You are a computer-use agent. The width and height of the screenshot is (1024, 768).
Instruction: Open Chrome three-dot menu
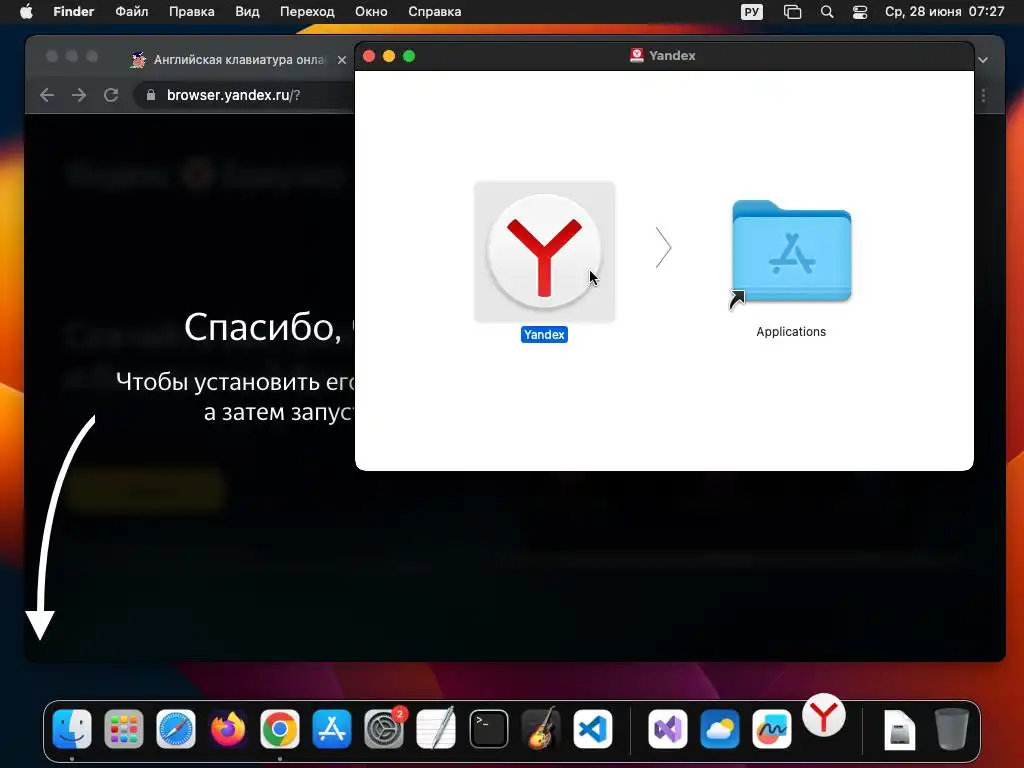tap(984, 95)
